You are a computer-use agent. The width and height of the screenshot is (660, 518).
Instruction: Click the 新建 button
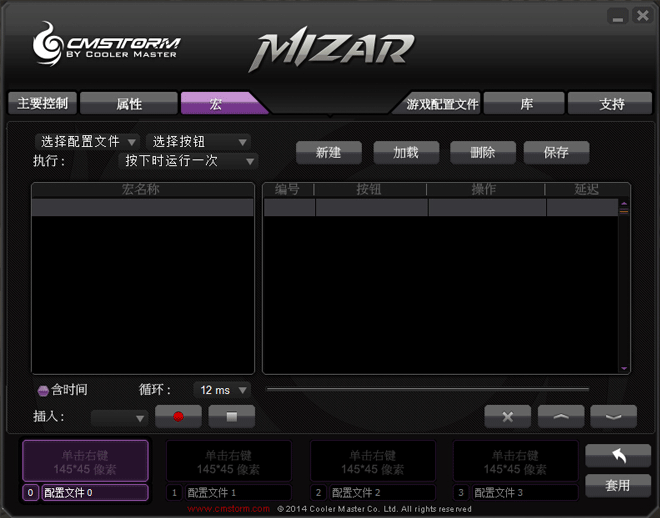click(x=329, y=152)
